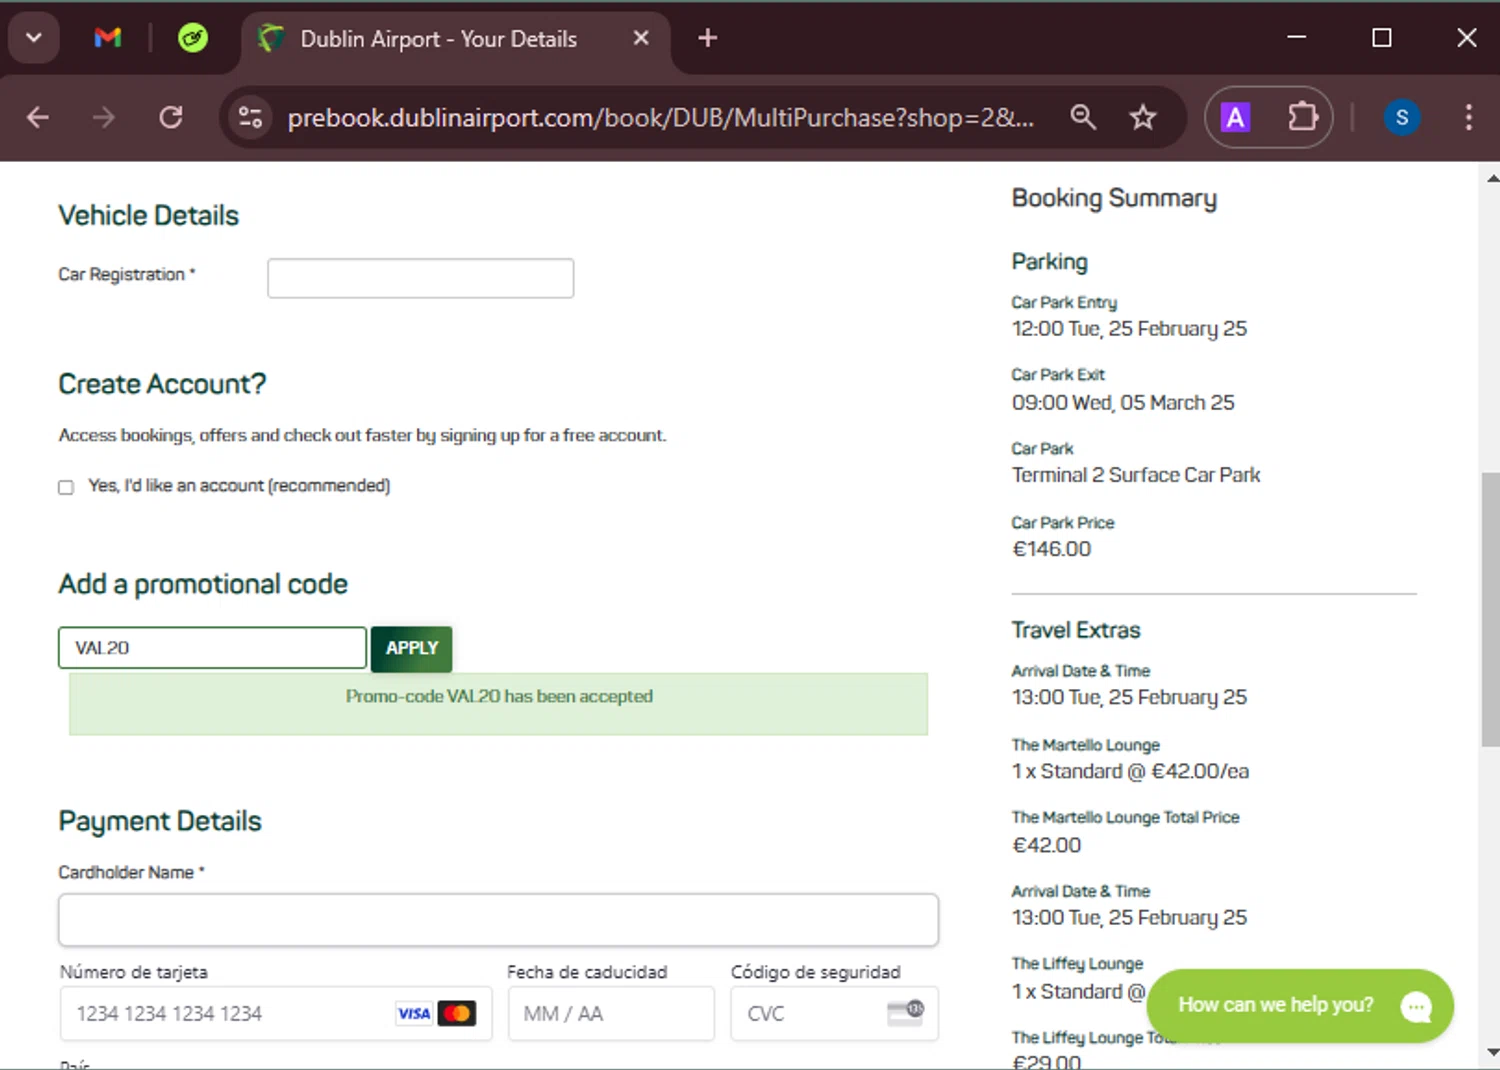The height and width of the screenshot is (1070, 1500).
Task: Focus the Car Registration field
Action: pos(421,278)
